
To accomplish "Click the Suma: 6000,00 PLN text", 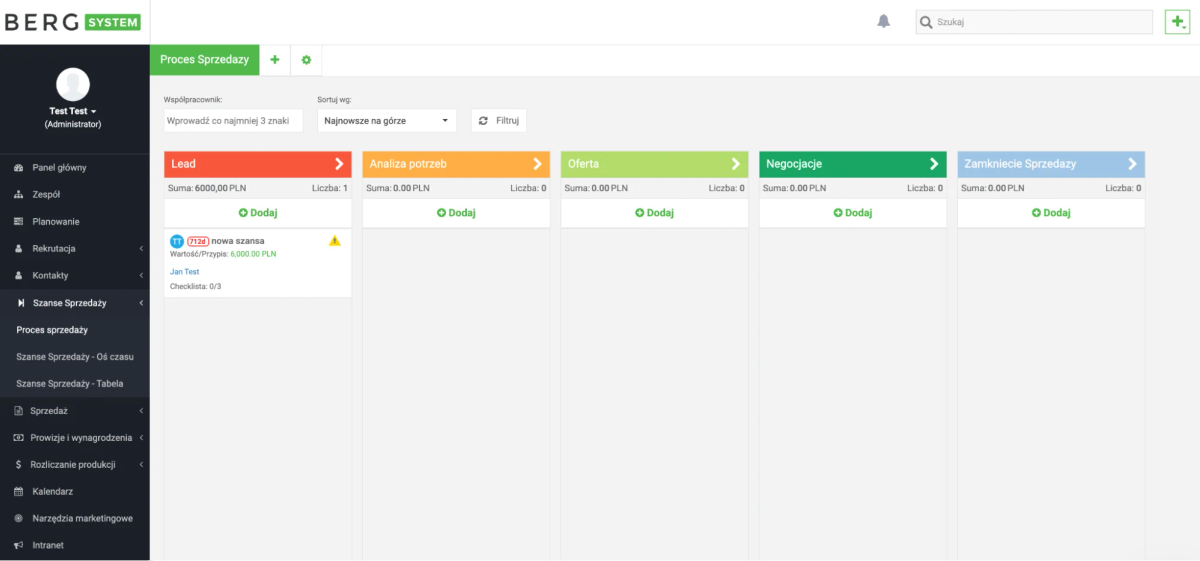I will (206, 188).
